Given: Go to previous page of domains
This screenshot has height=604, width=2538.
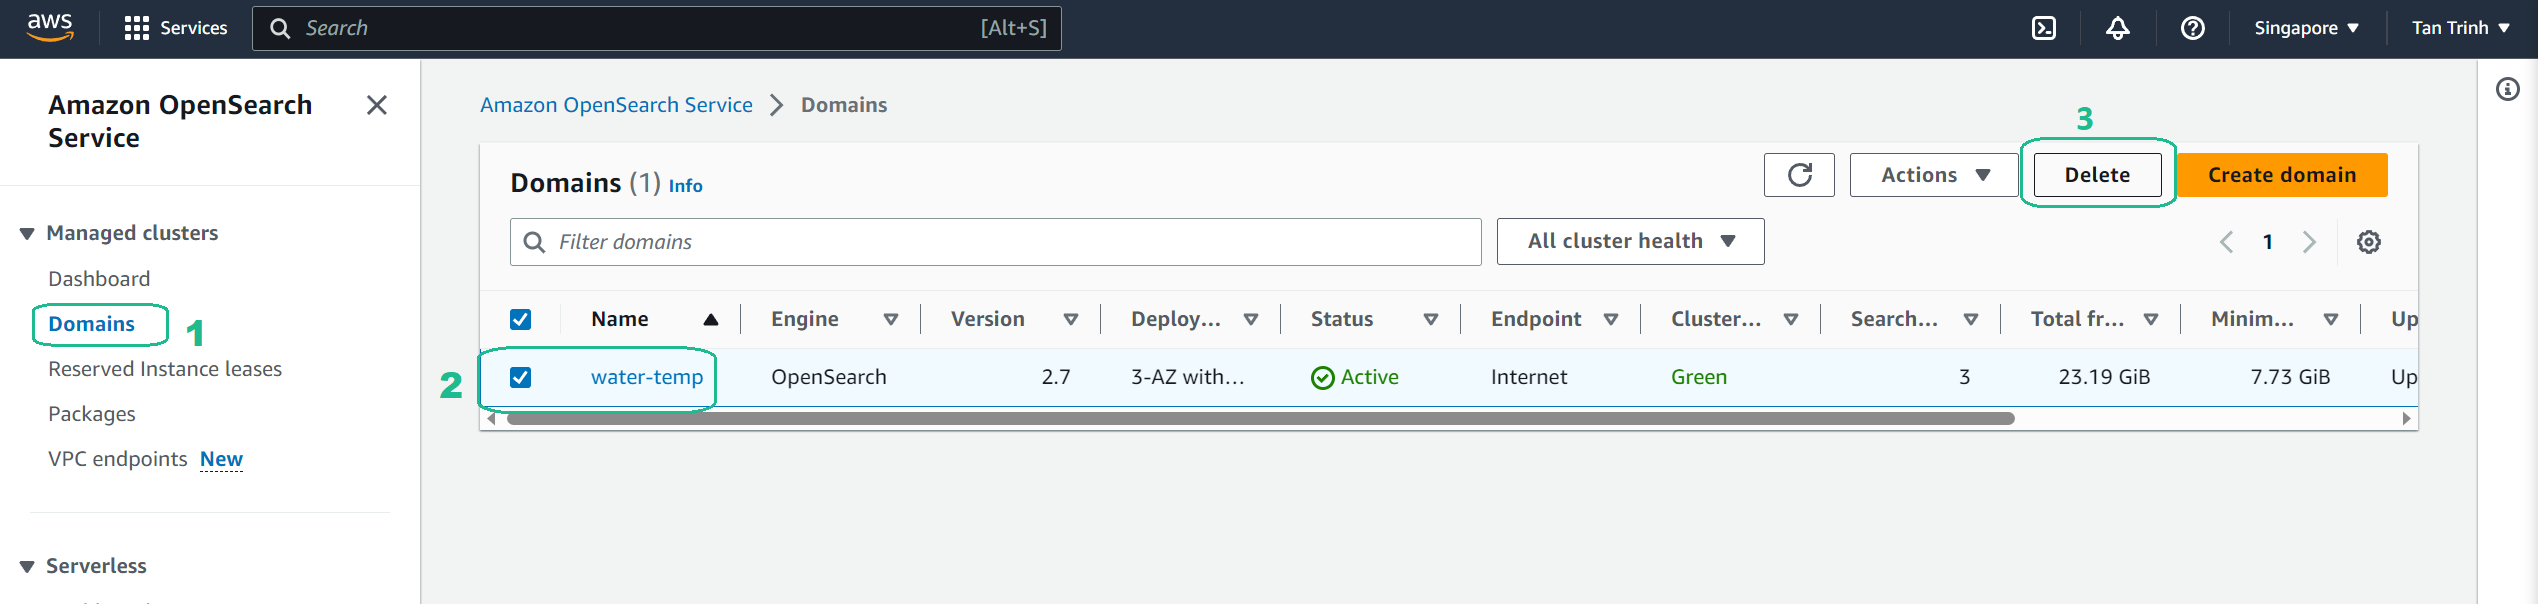Looking at the screenshot, I should click(x=2227, y=242).
